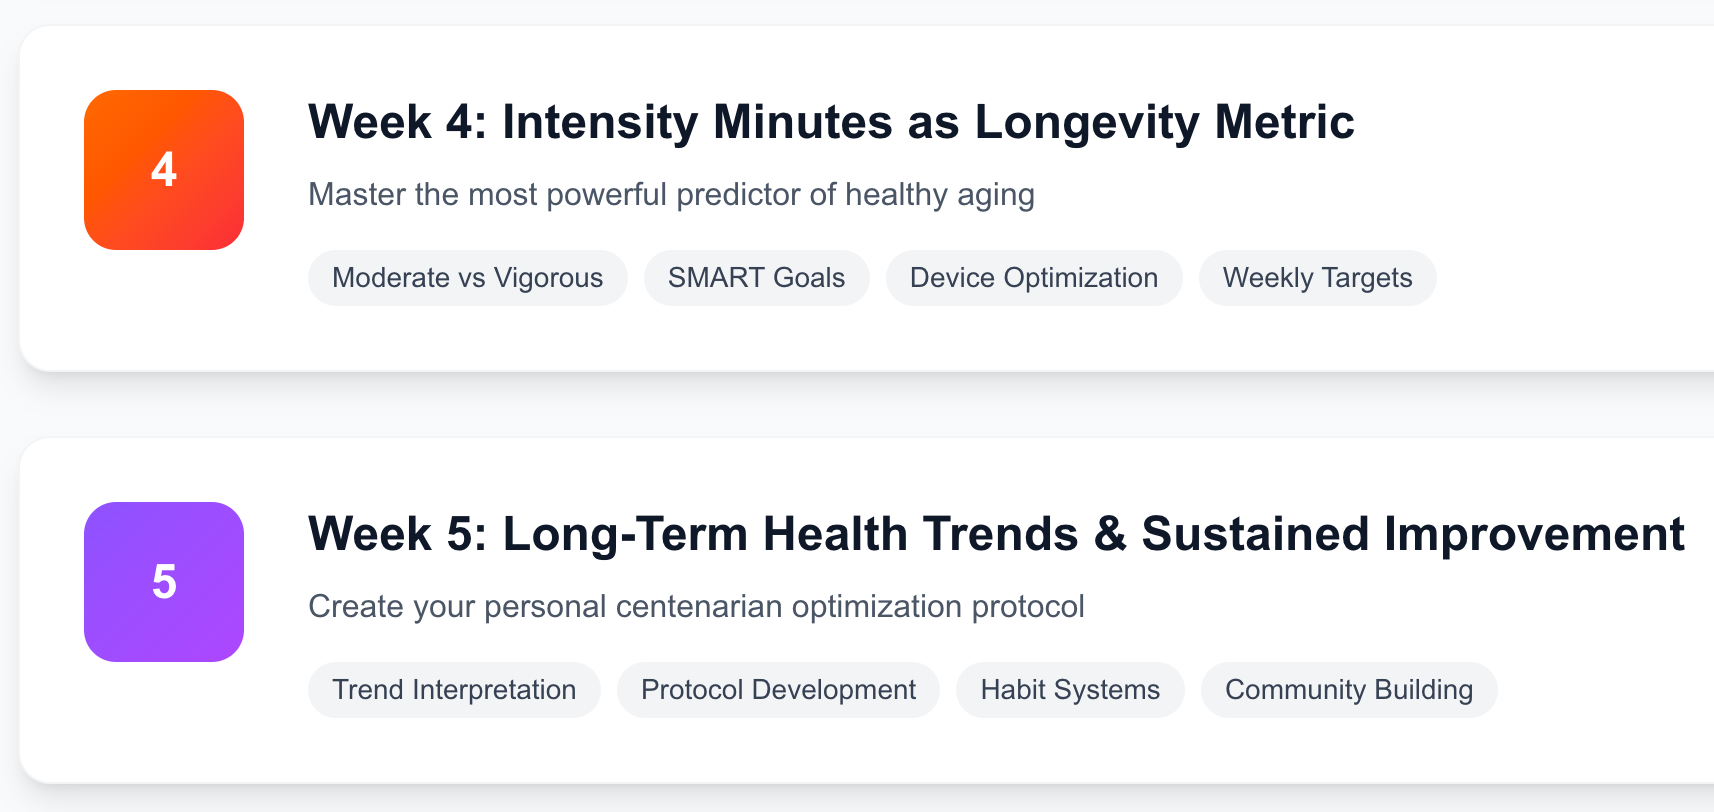Open the Week 5 Long-Term Health Trends heading
The height and width of the screenshot is (812, 1714).
(x=995, y=534)
